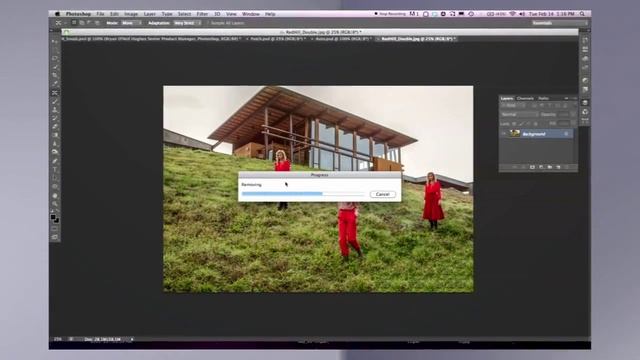Toggle the Sample All Layers checkbox
Image resolution: width=640 pixels, height=360 pixels.
point(208,23)
